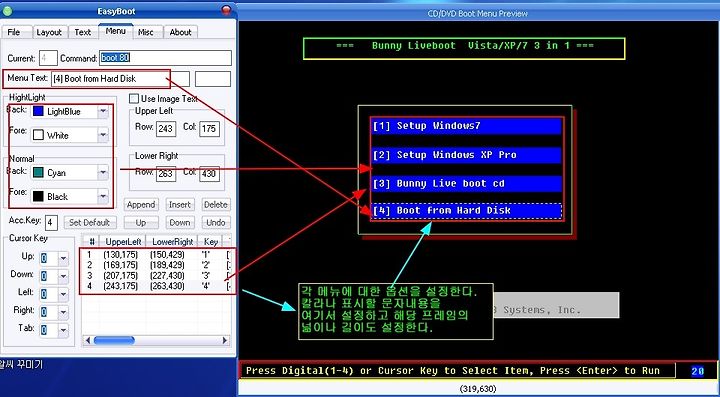Switch to the Text tab
Screen dimensions: 720x397
[83, 32]
